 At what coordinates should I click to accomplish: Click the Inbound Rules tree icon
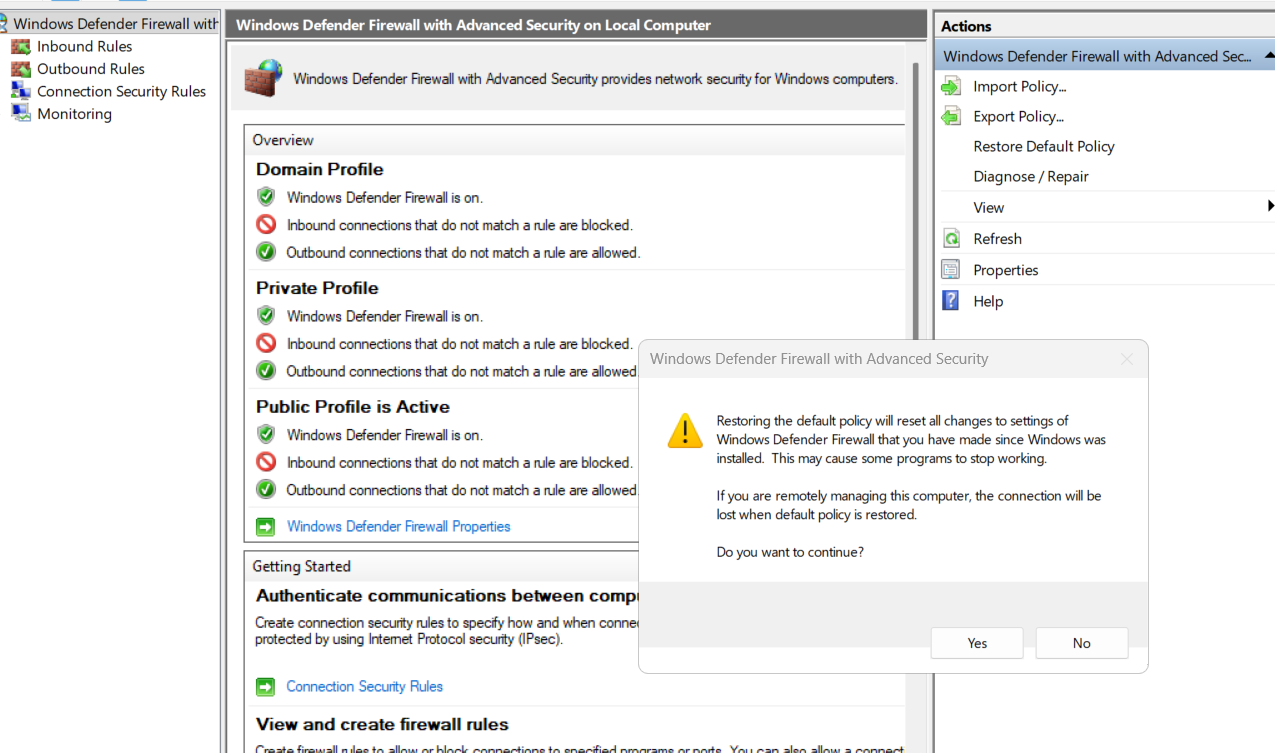(21, 46)
